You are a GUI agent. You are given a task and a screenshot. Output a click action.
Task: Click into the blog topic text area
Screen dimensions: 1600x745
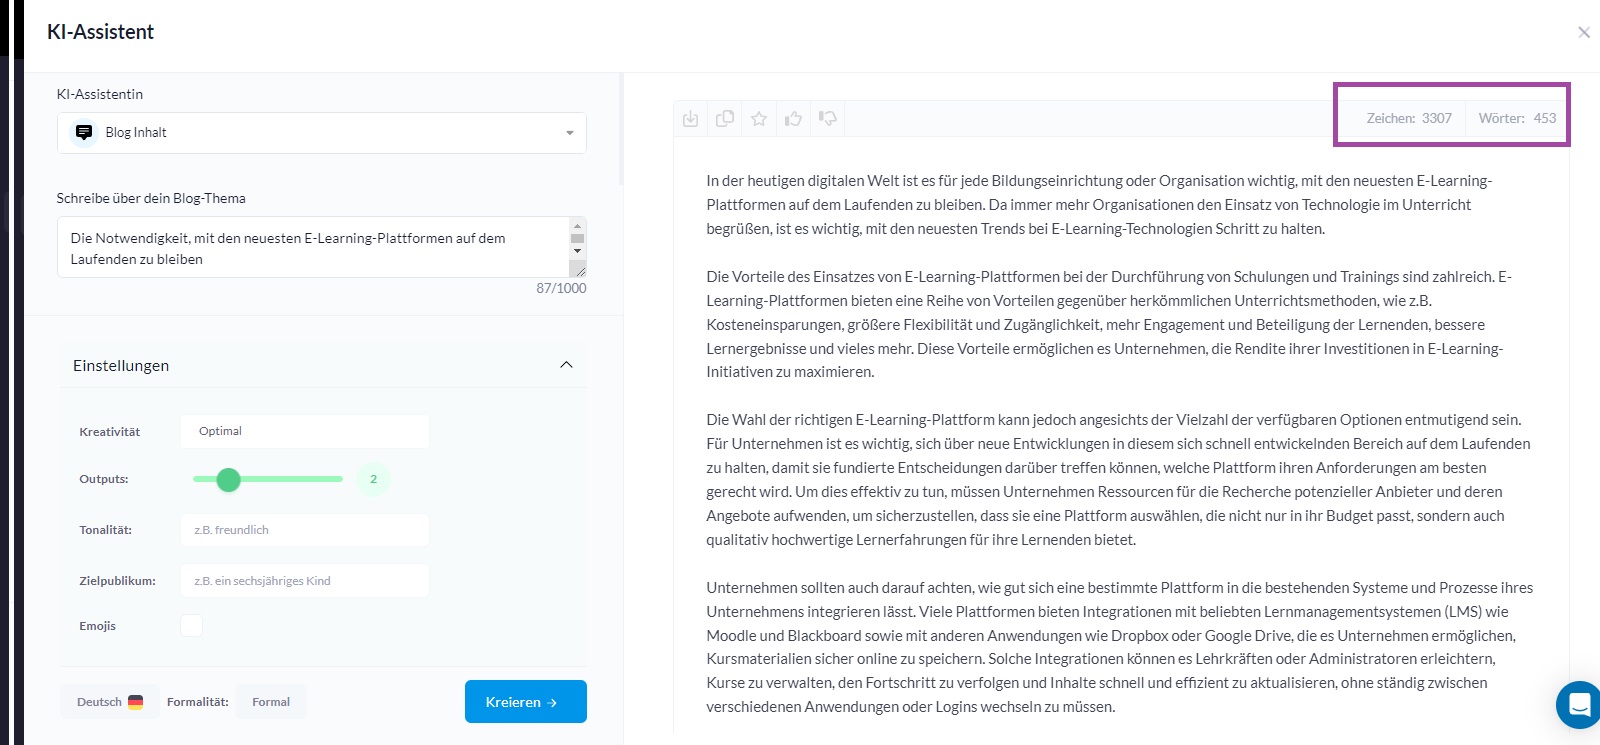313,247
